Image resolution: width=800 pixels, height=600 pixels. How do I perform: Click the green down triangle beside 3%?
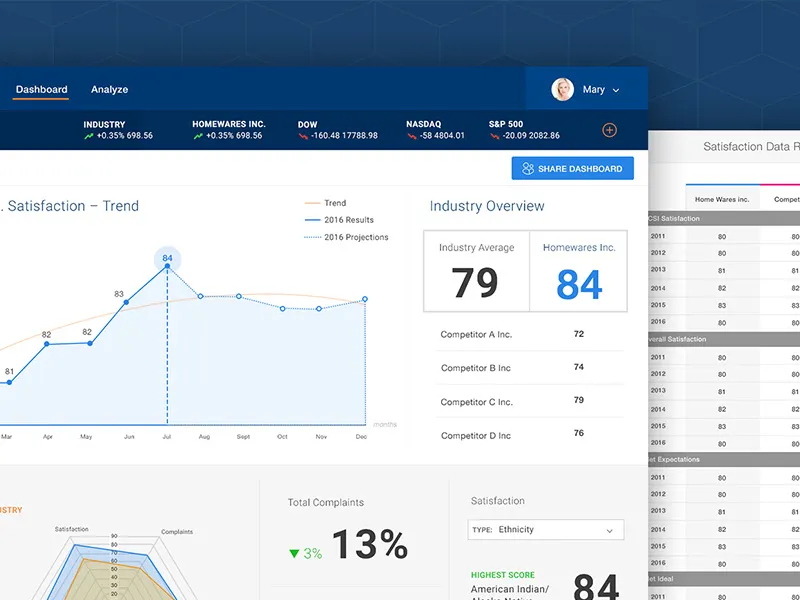coord(294,554)
